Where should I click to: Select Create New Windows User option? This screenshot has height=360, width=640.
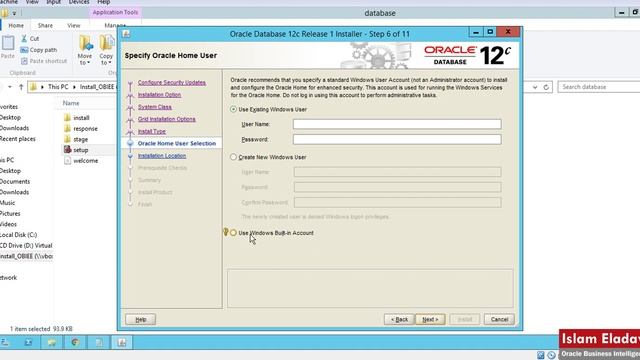233,157
